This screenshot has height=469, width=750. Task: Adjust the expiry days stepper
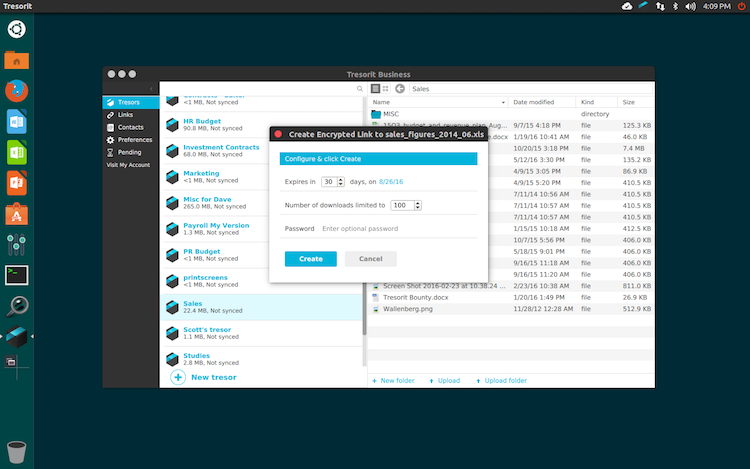(342, 182)
